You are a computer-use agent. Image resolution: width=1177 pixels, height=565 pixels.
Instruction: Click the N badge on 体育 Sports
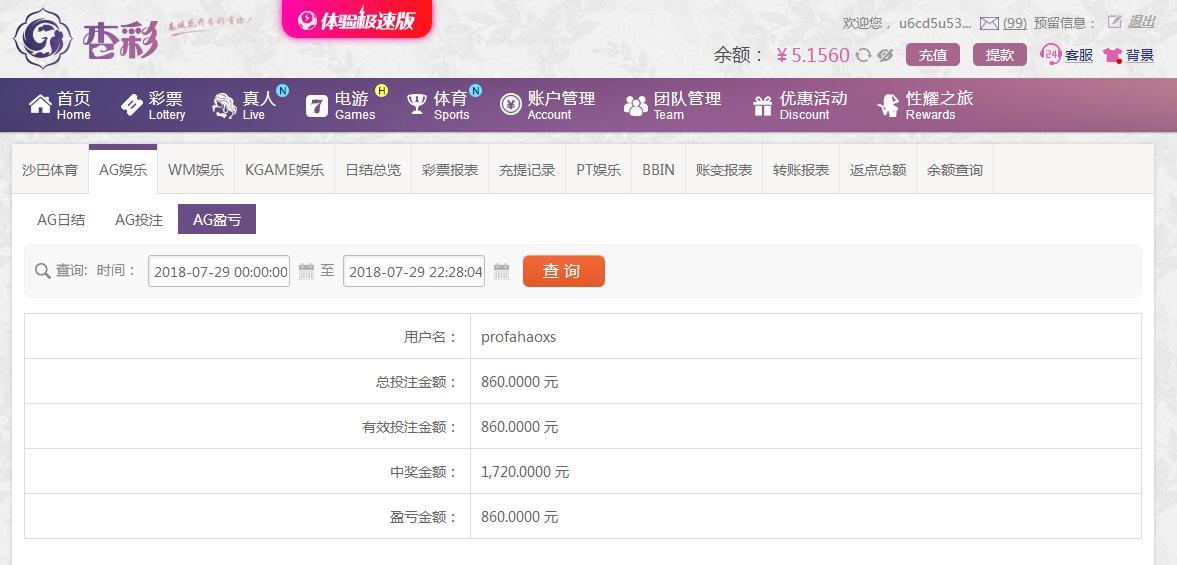click(475, 91)
